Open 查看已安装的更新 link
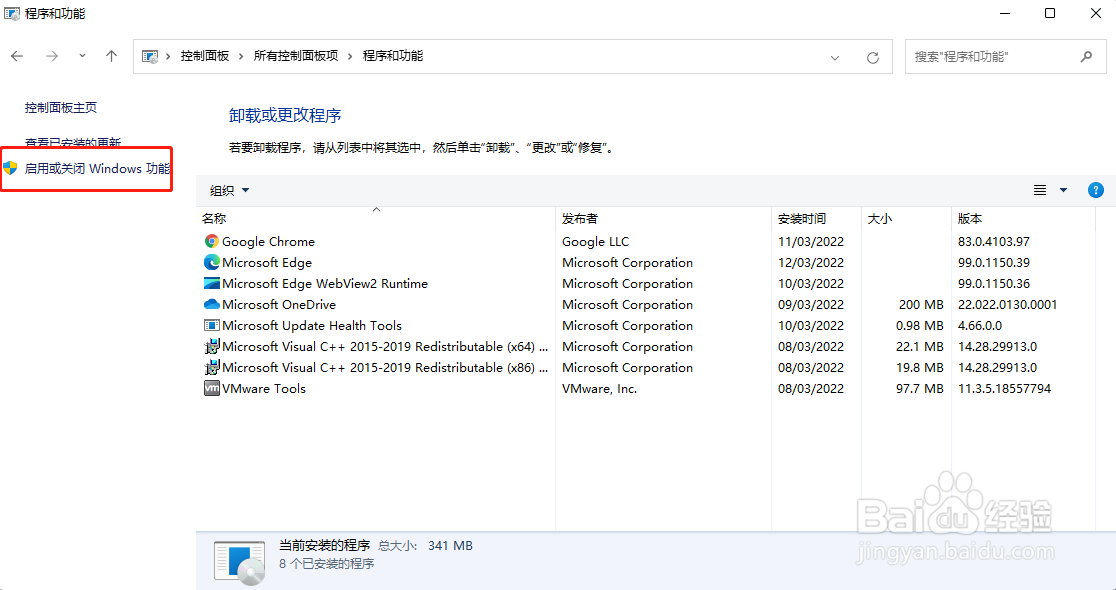The width and height of the screenshot is (1116, 590). [x=73, y=143]
